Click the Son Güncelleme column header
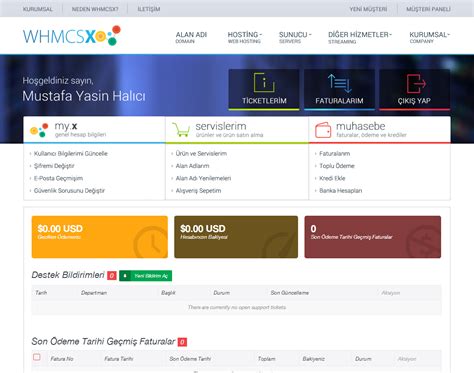This screenshot has width=474, height=373. click(290, 293)
